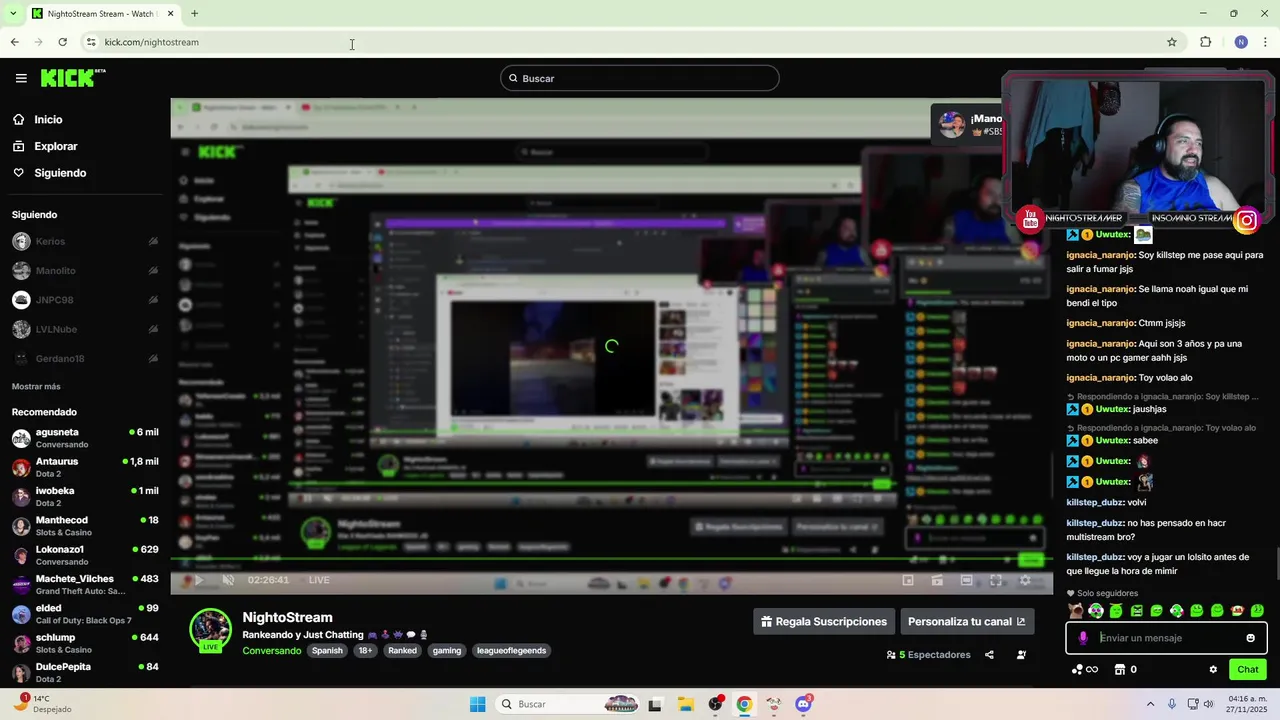Open a new Chrome tab

194,13
